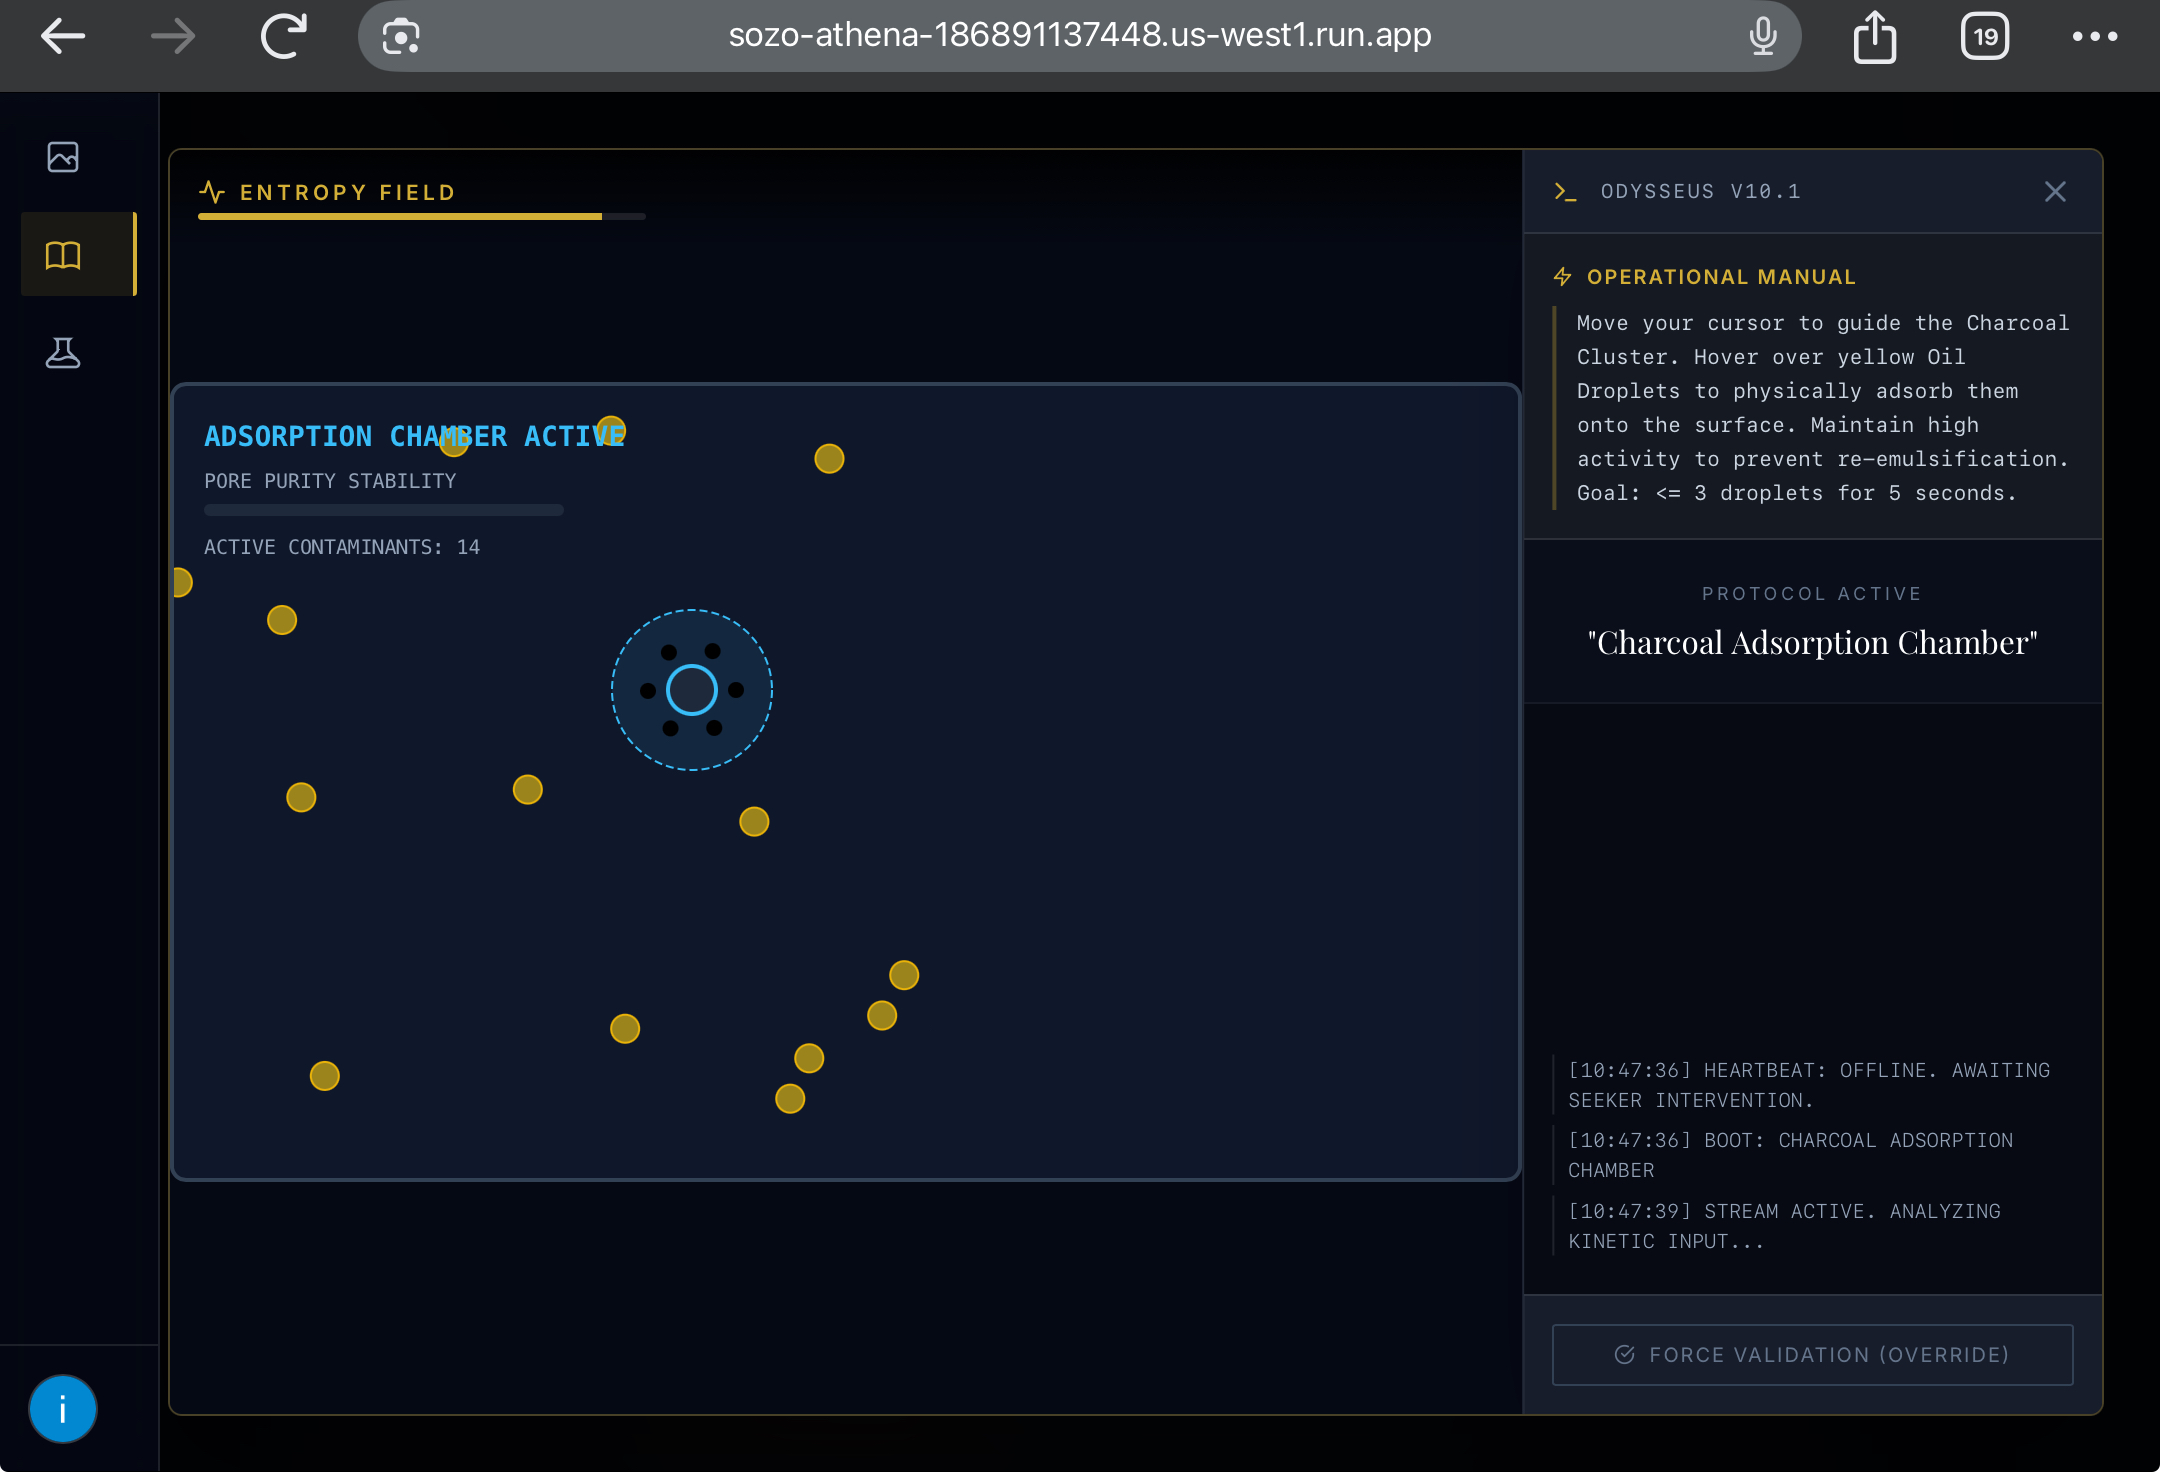This screenshot has width=2160, height=1472.
Task: Click the camera scan icon in address bar
Action: (x=401, y=37)
